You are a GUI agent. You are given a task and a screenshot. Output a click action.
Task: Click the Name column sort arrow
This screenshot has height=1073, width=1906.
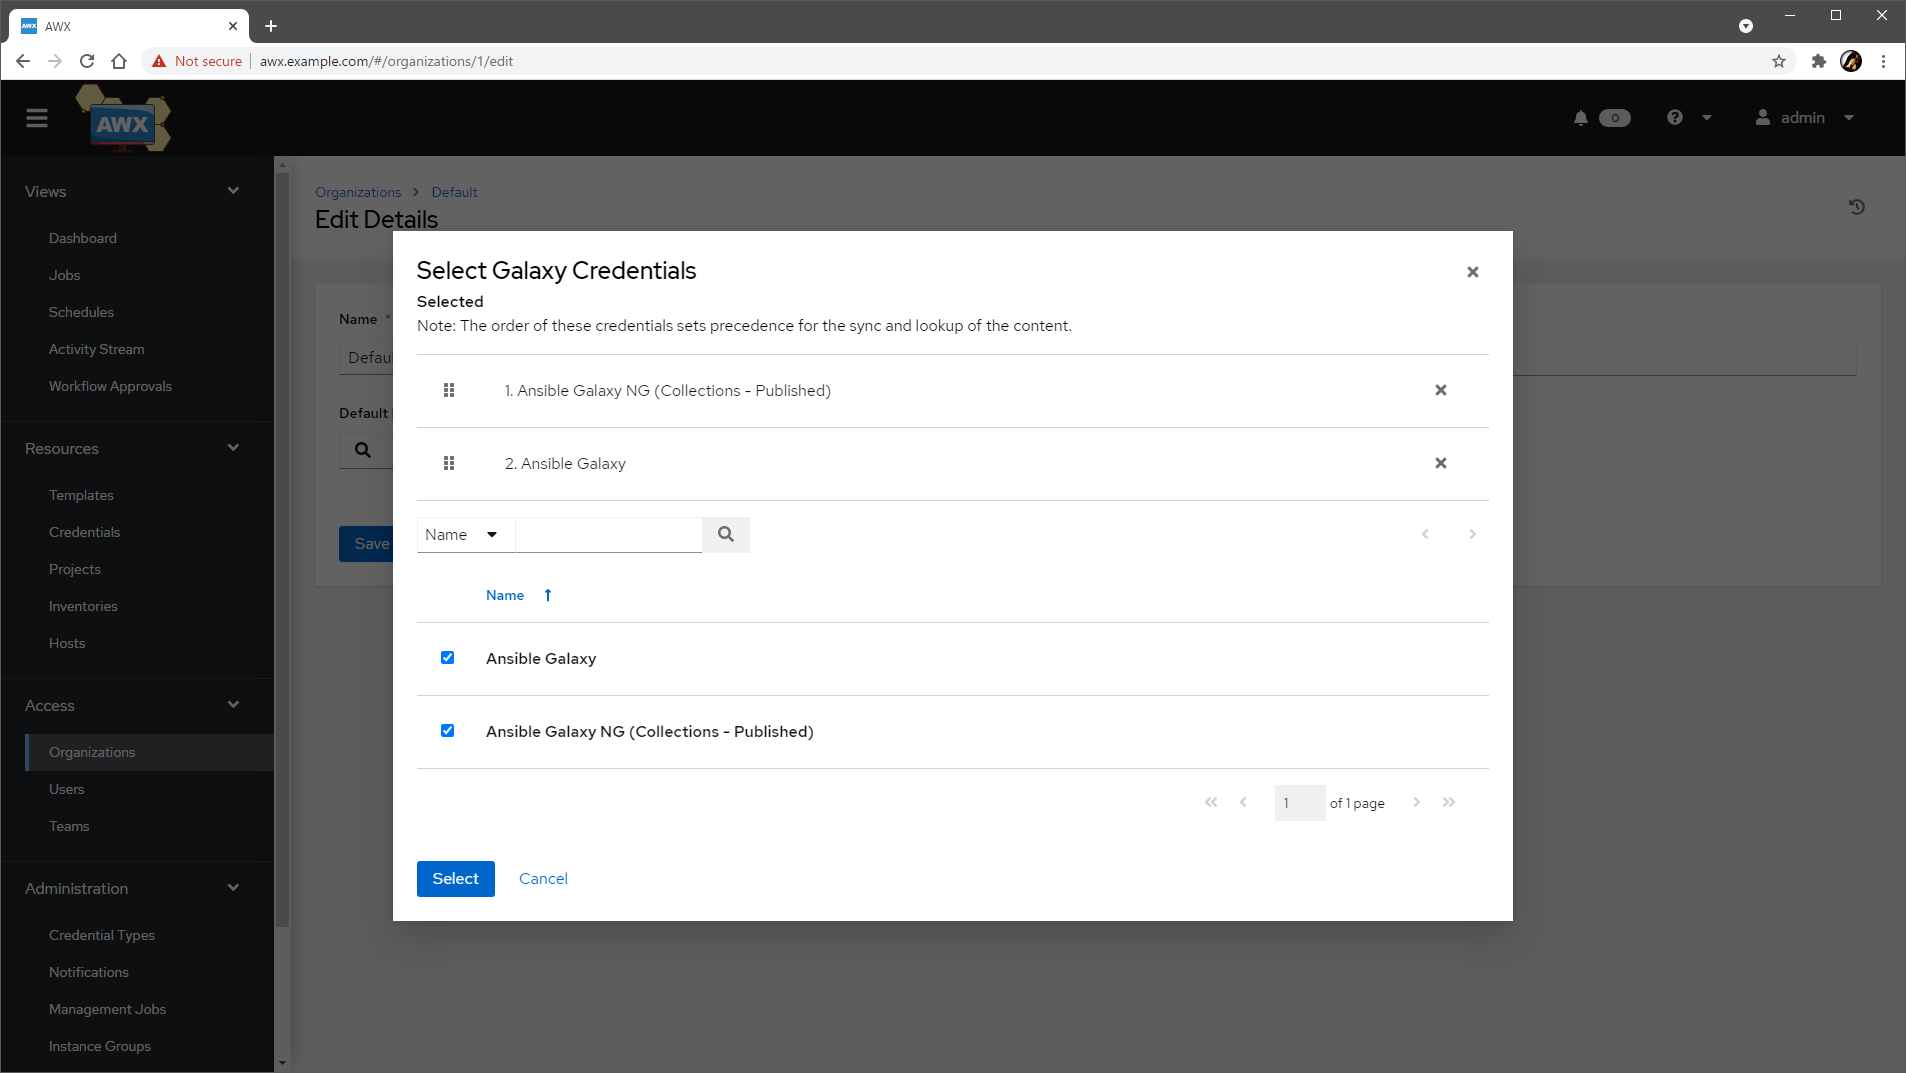[x=548, y=595]
